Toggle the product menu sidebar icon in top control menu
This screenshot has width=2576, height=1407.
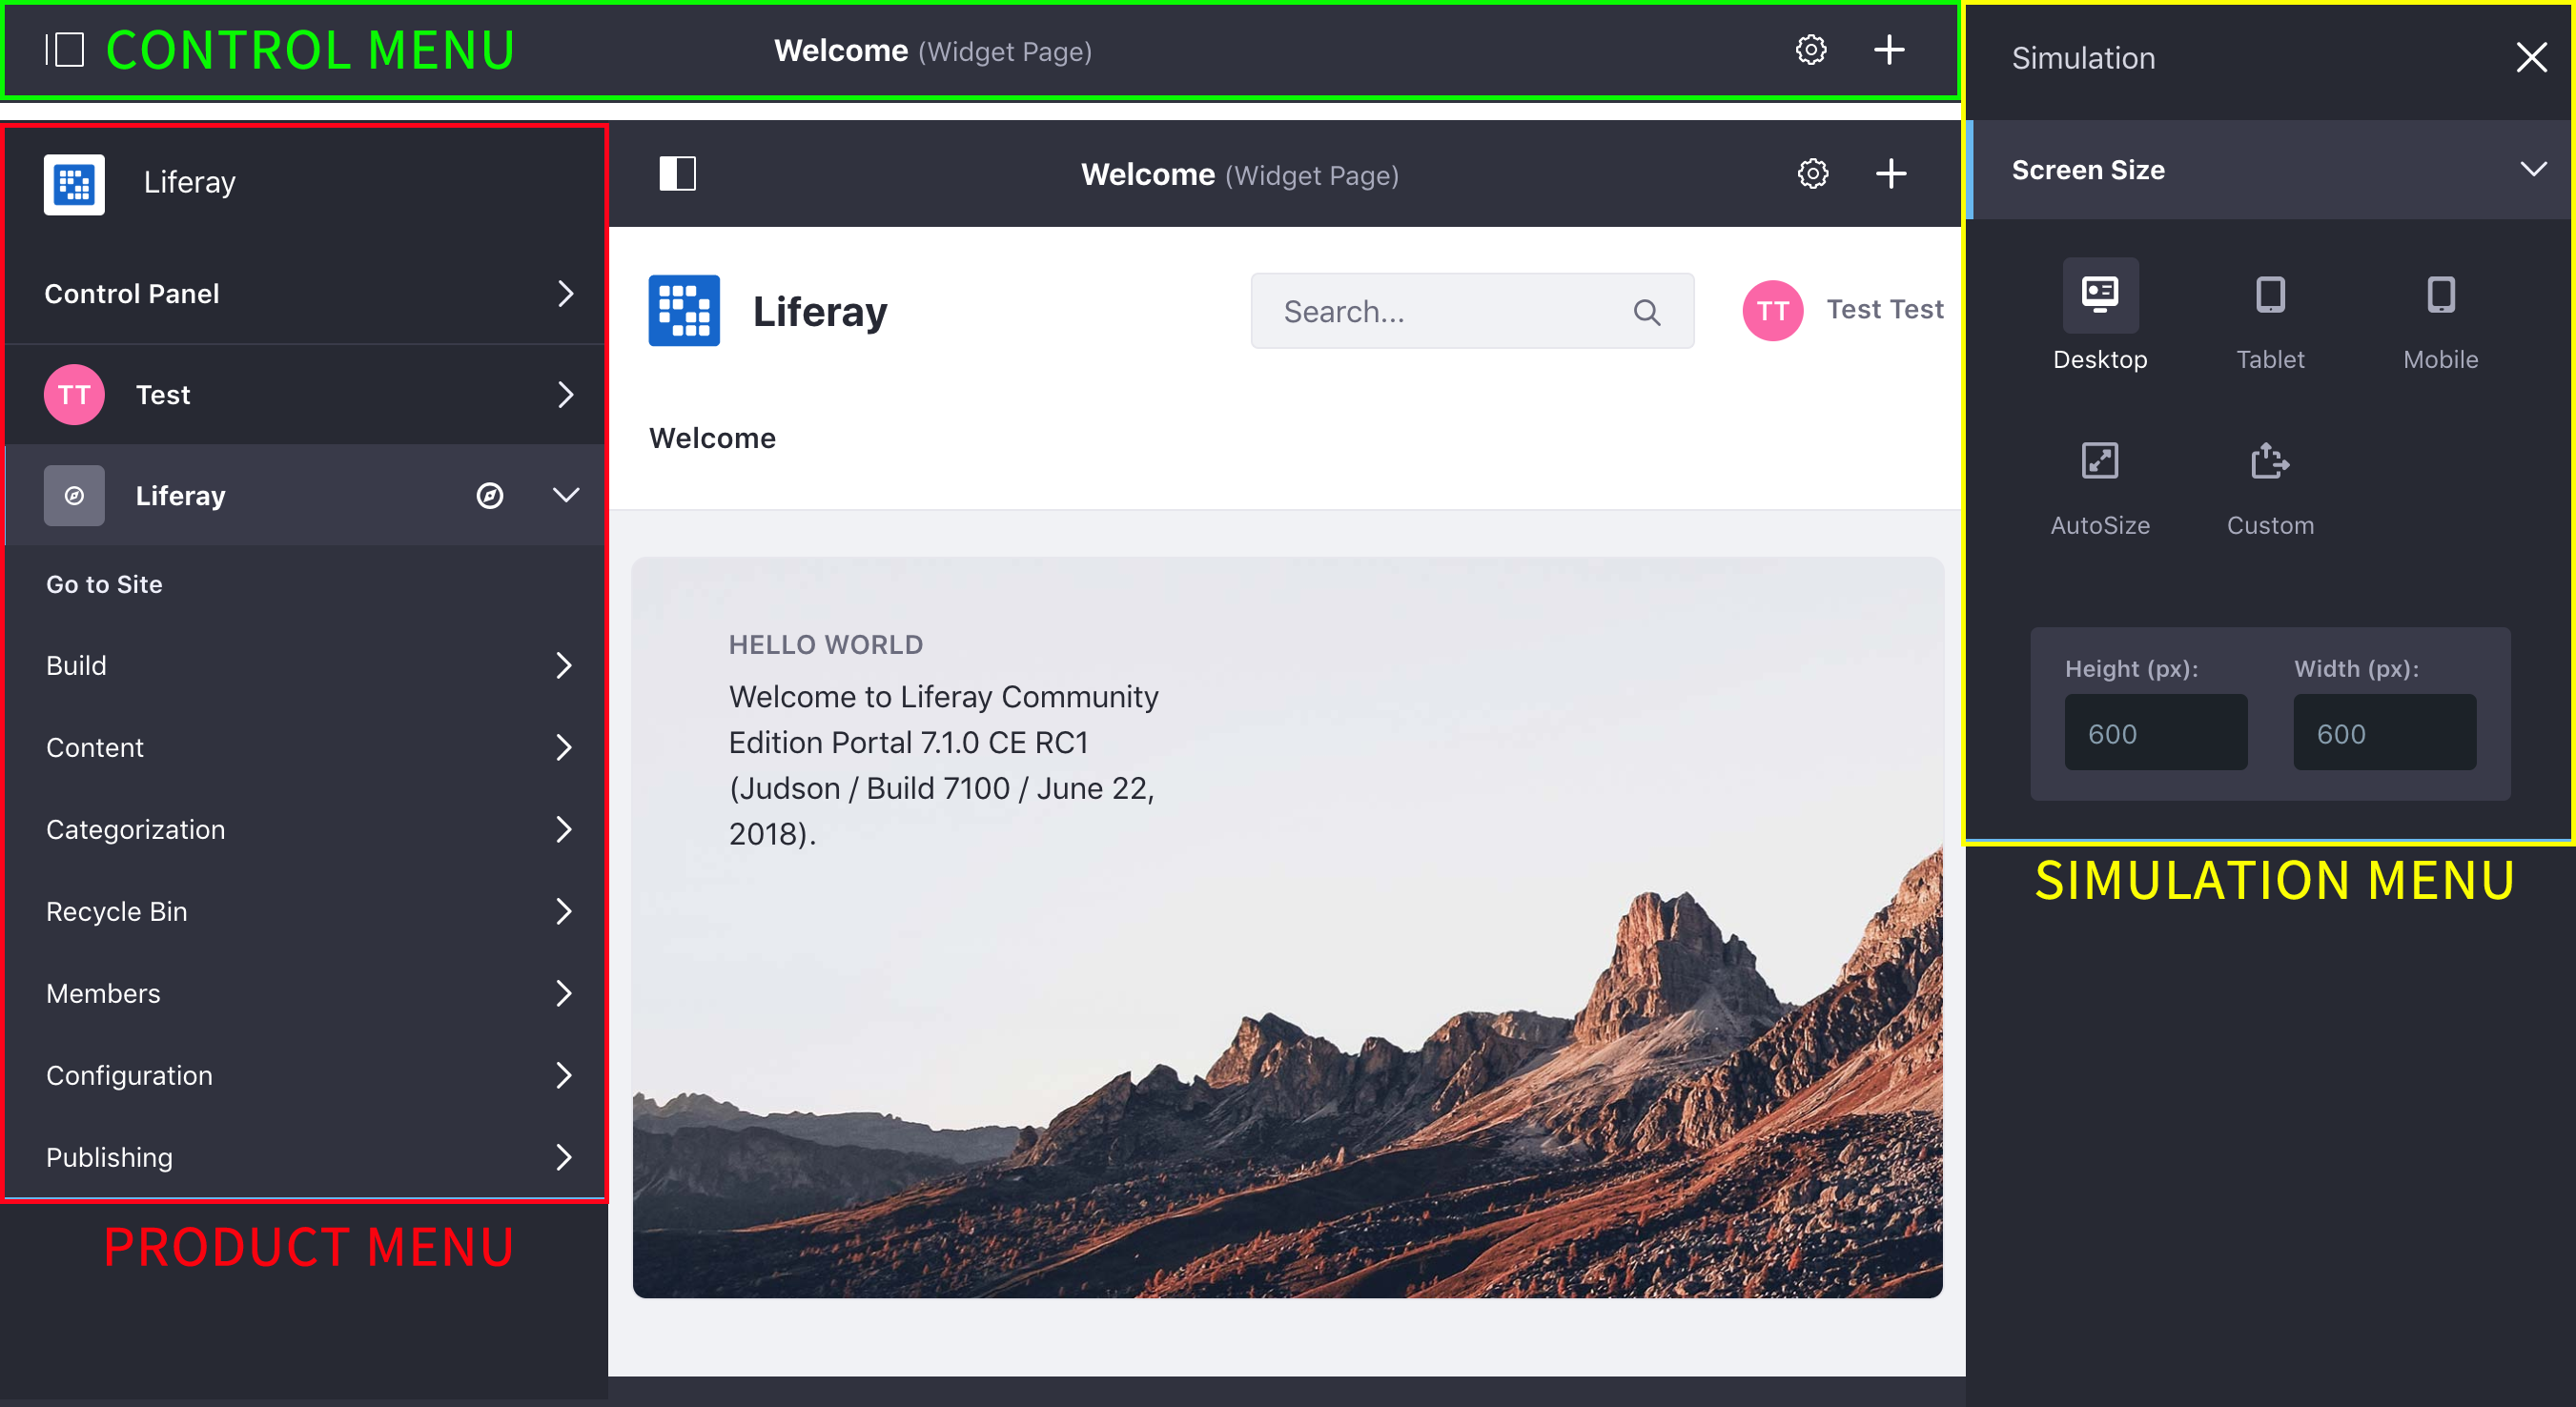click(65, 50)
